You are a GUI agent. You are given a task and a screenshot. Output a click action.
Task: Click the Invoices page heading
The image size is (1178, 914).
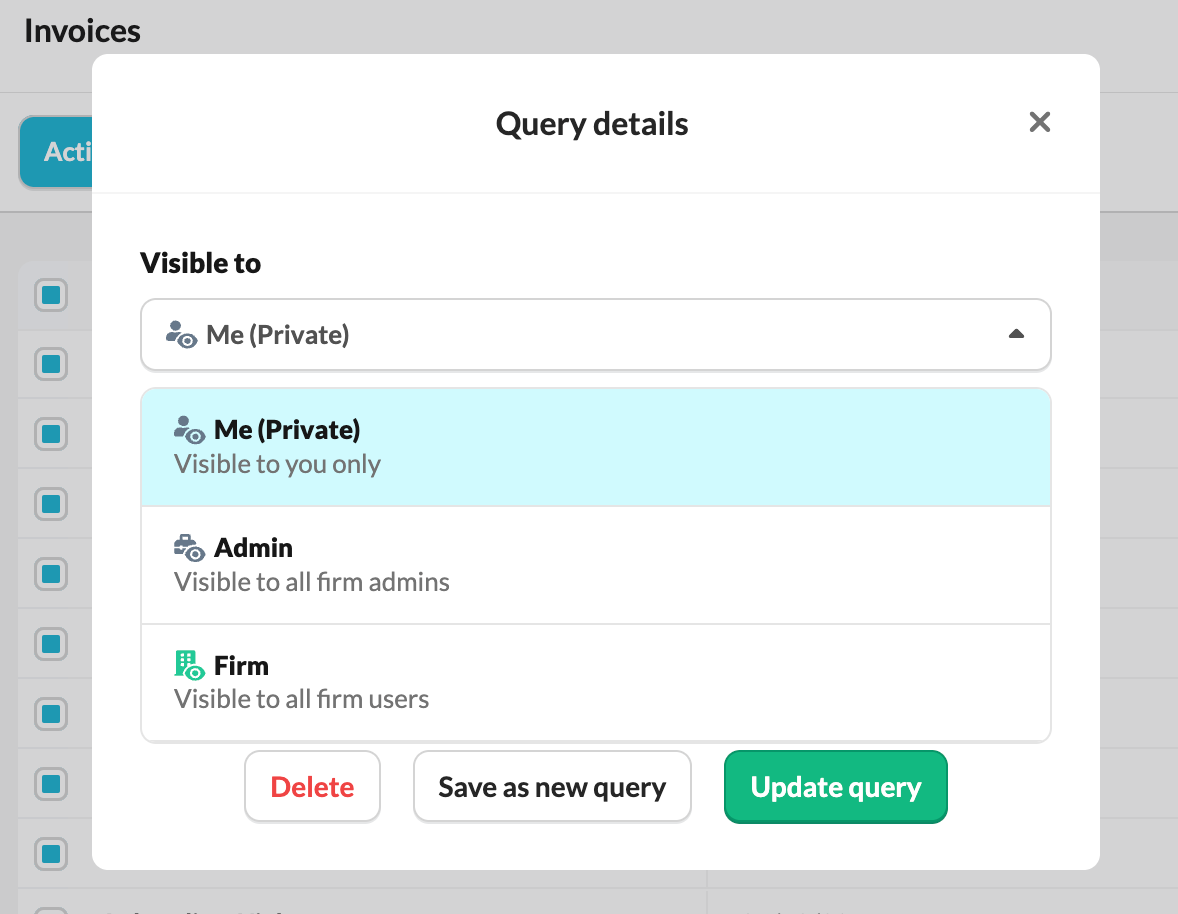coord(82,31)
